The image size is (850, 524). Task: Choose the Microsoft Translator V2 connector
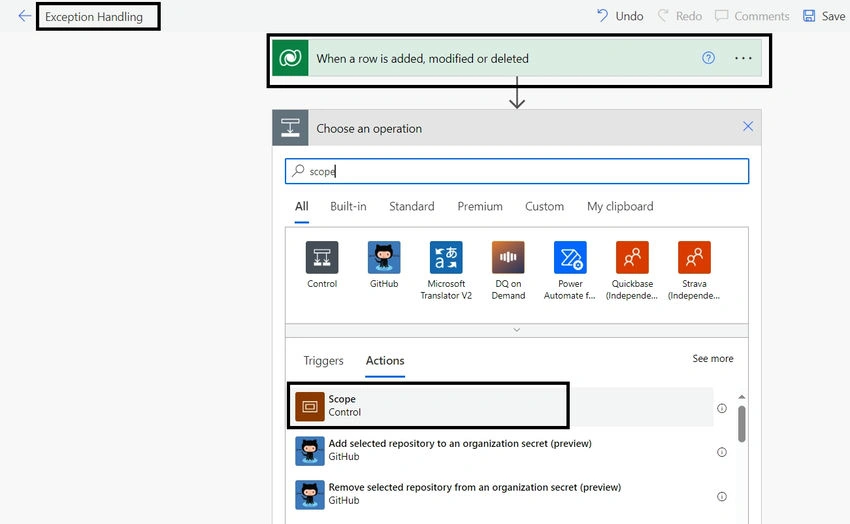point(446,257)
